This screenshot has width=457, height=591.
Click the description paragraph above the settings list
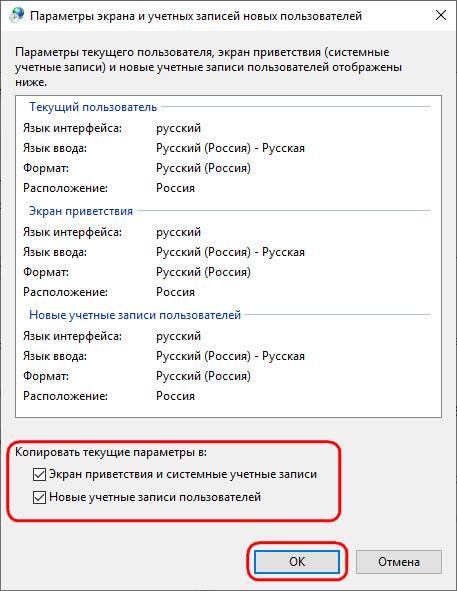pyautogui.click(x=209, y=67)
